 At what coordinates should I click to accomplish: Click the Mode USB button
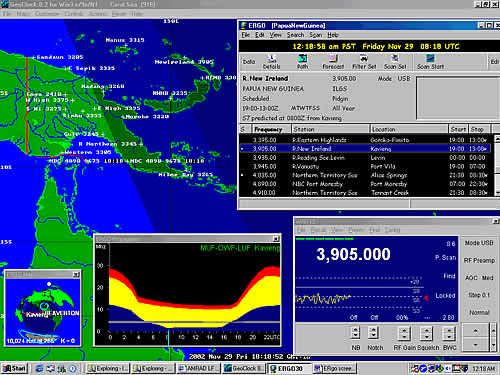(479, 243)
